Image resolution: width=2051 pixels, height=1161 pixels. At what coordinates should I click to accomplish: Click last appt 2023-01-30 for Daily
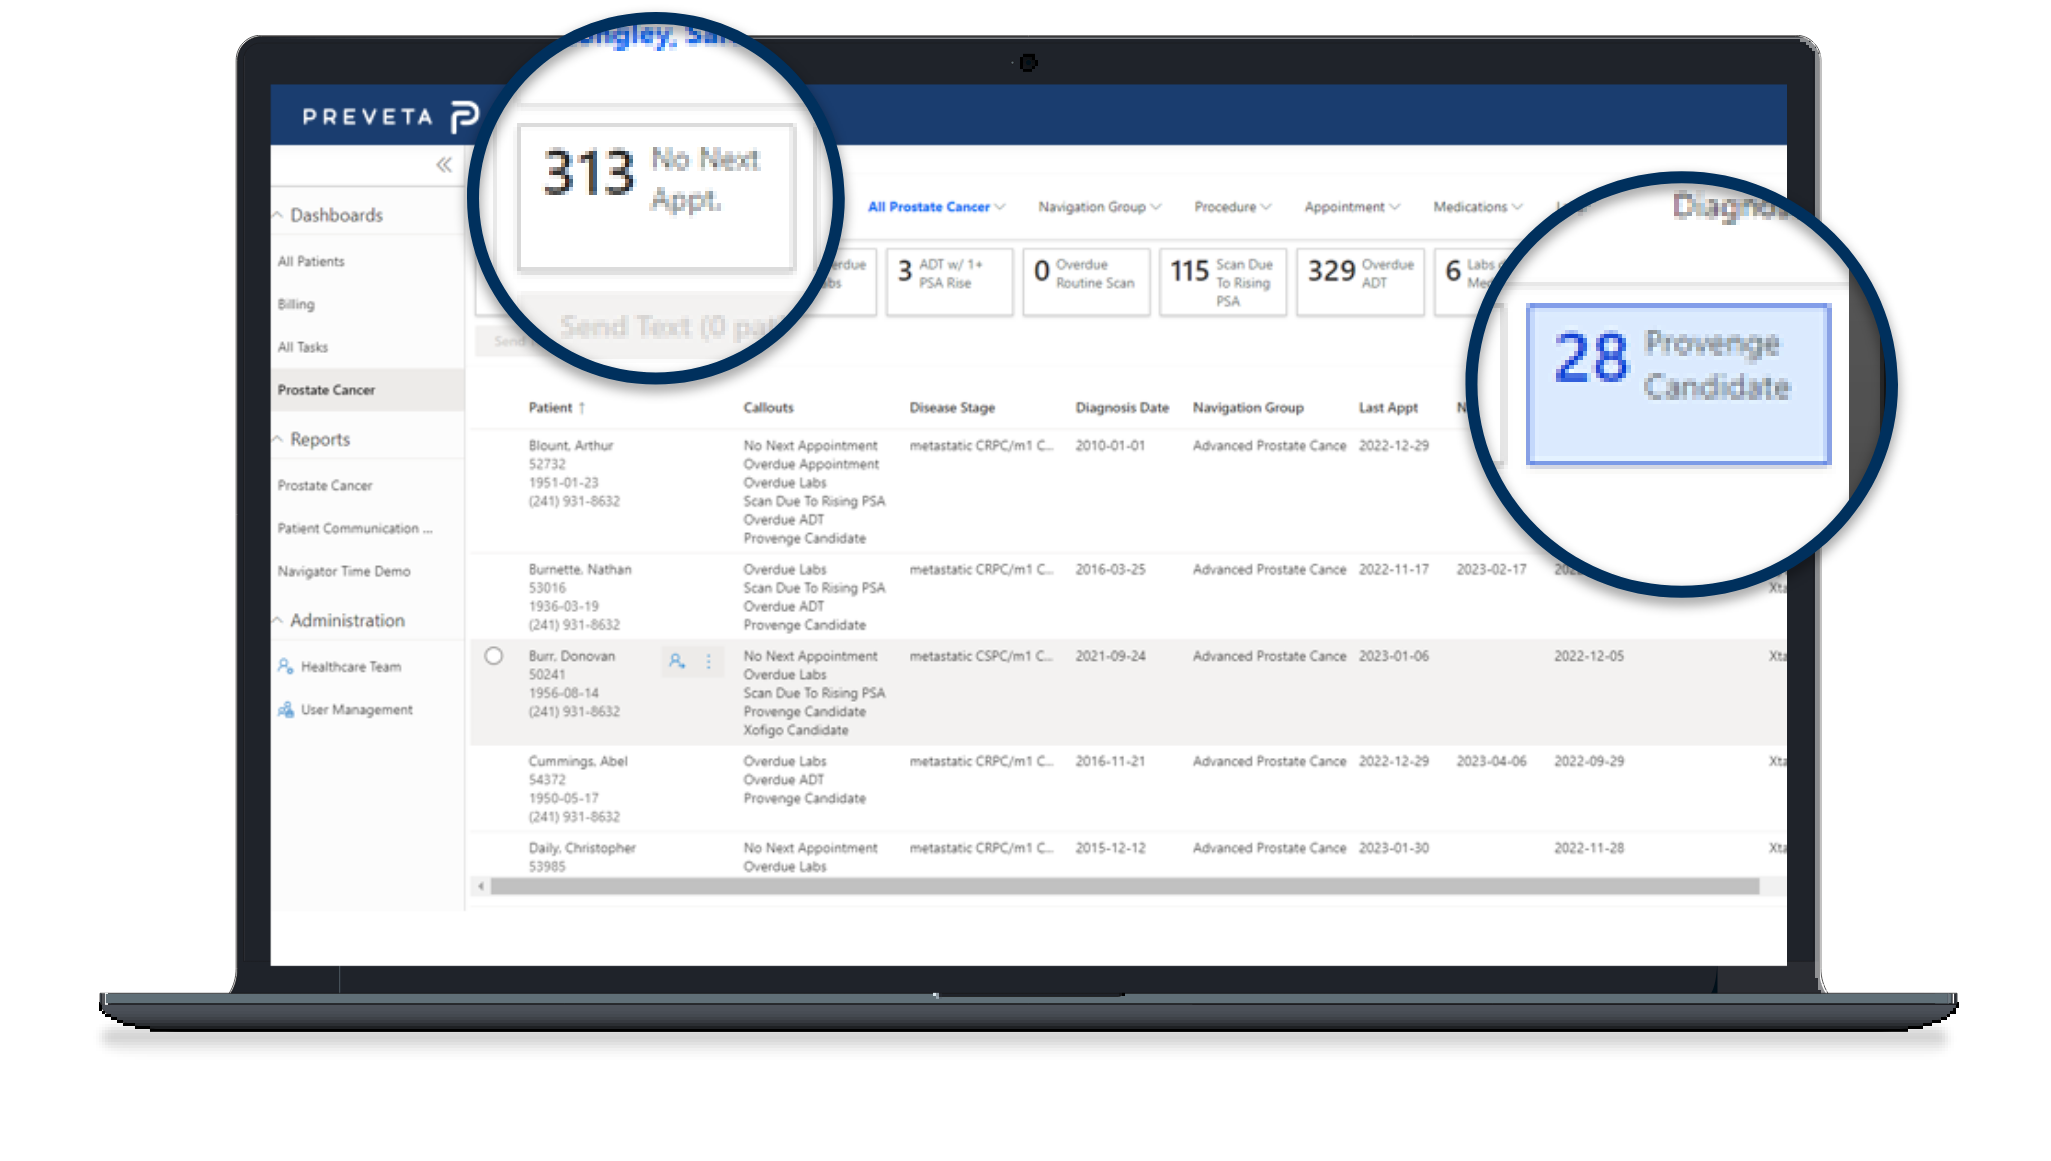click(x=1393, y=848)
